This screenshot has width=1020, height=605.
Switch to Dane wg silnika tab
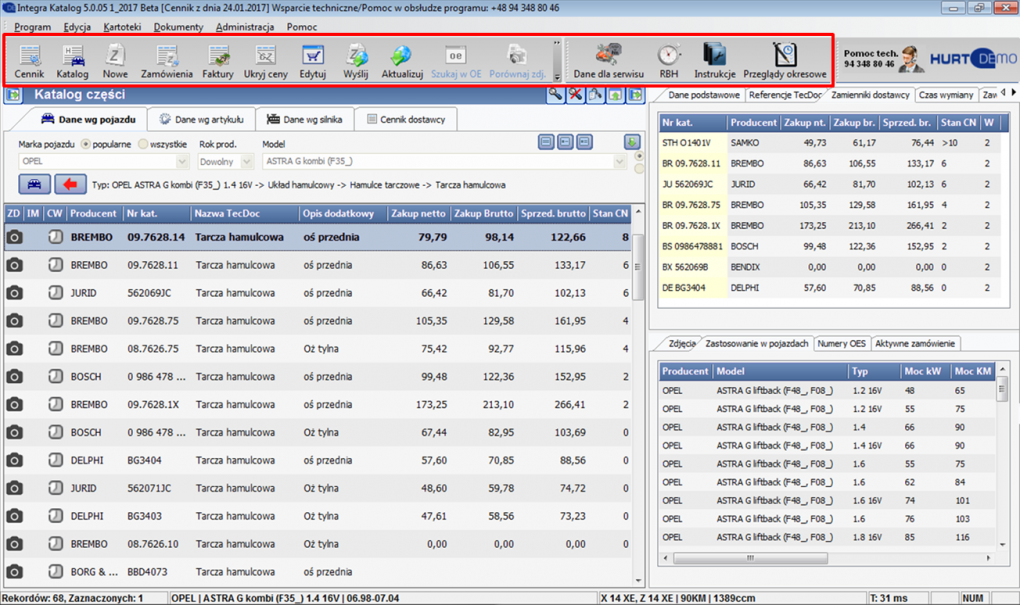pyautogui.click(x=305, y=120)
